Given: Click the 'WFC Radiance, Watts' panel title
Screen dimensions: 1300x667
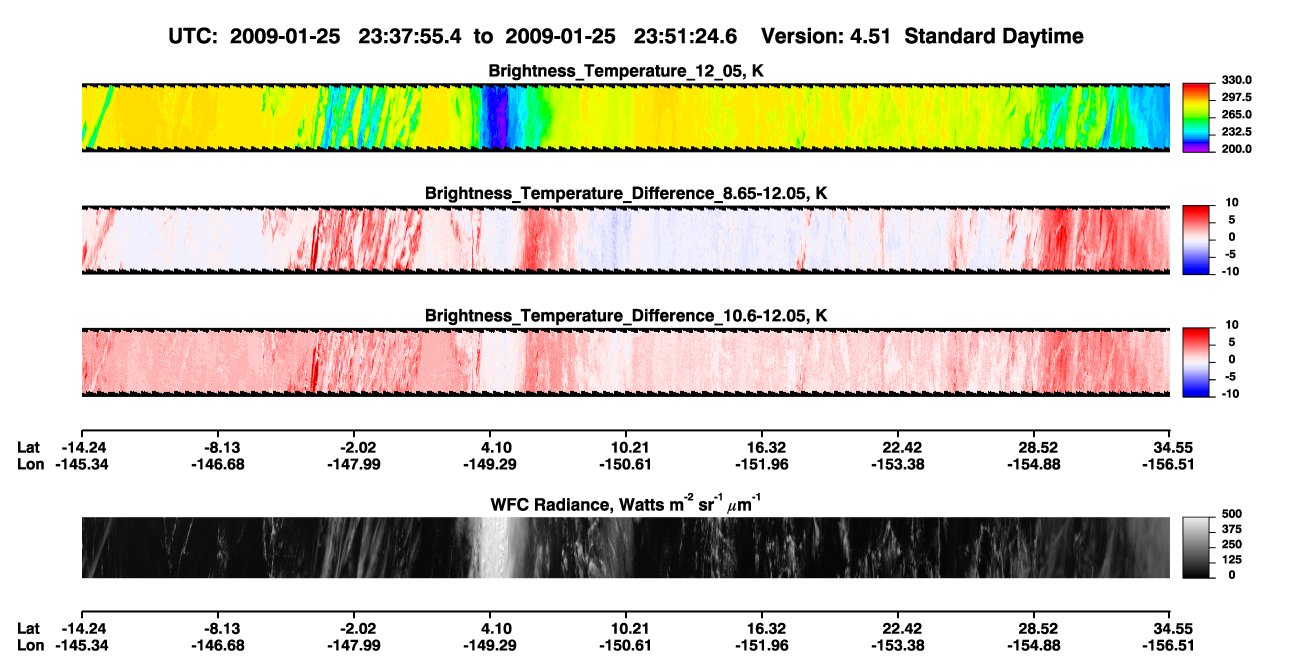Looking at the screenshot, I should (x=626, y=502).
